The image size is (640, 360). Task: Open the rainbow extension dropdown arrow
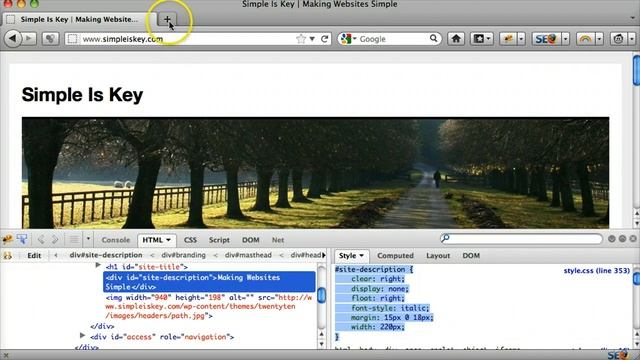[599, 39]
